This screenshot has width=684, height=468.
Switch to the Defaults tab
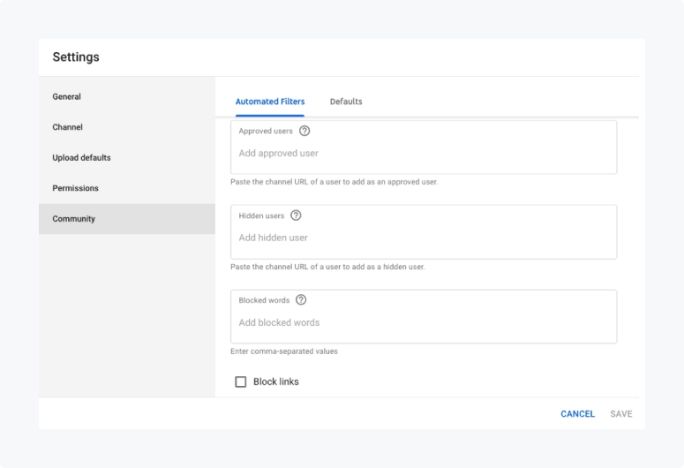pyautogui.click(x=346, y=102)
